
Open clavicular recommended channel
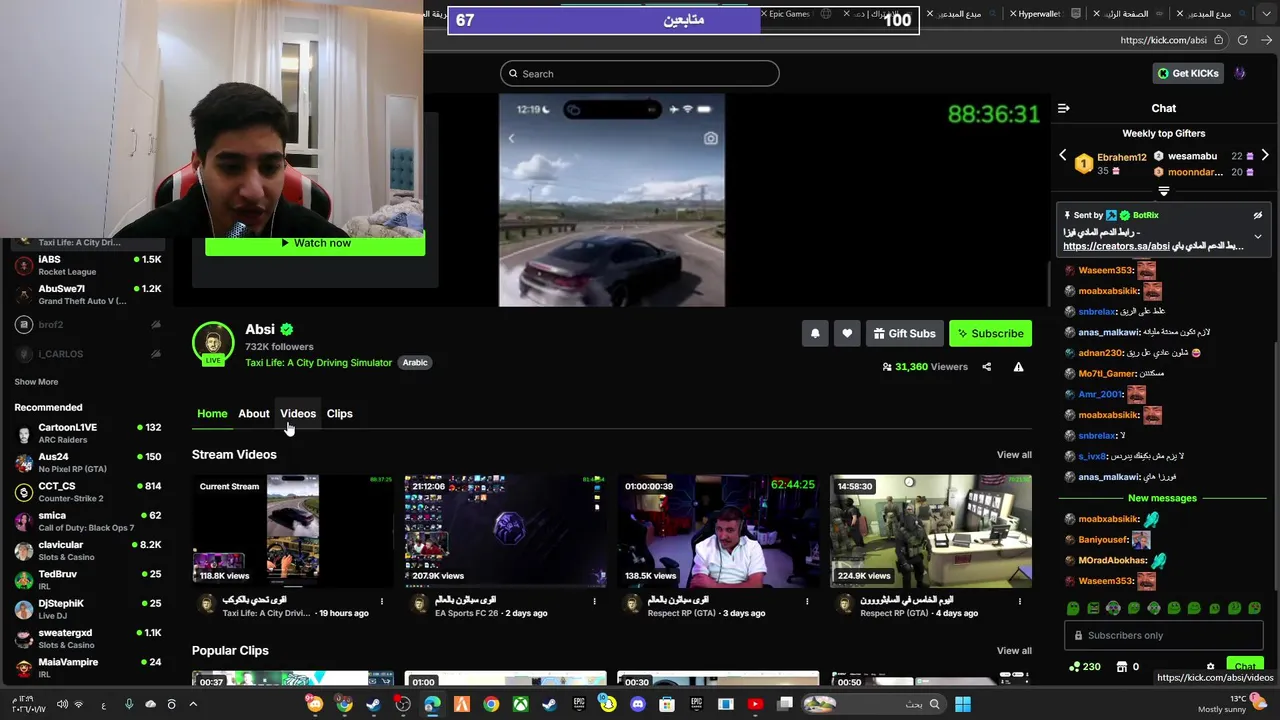[87, 550]
